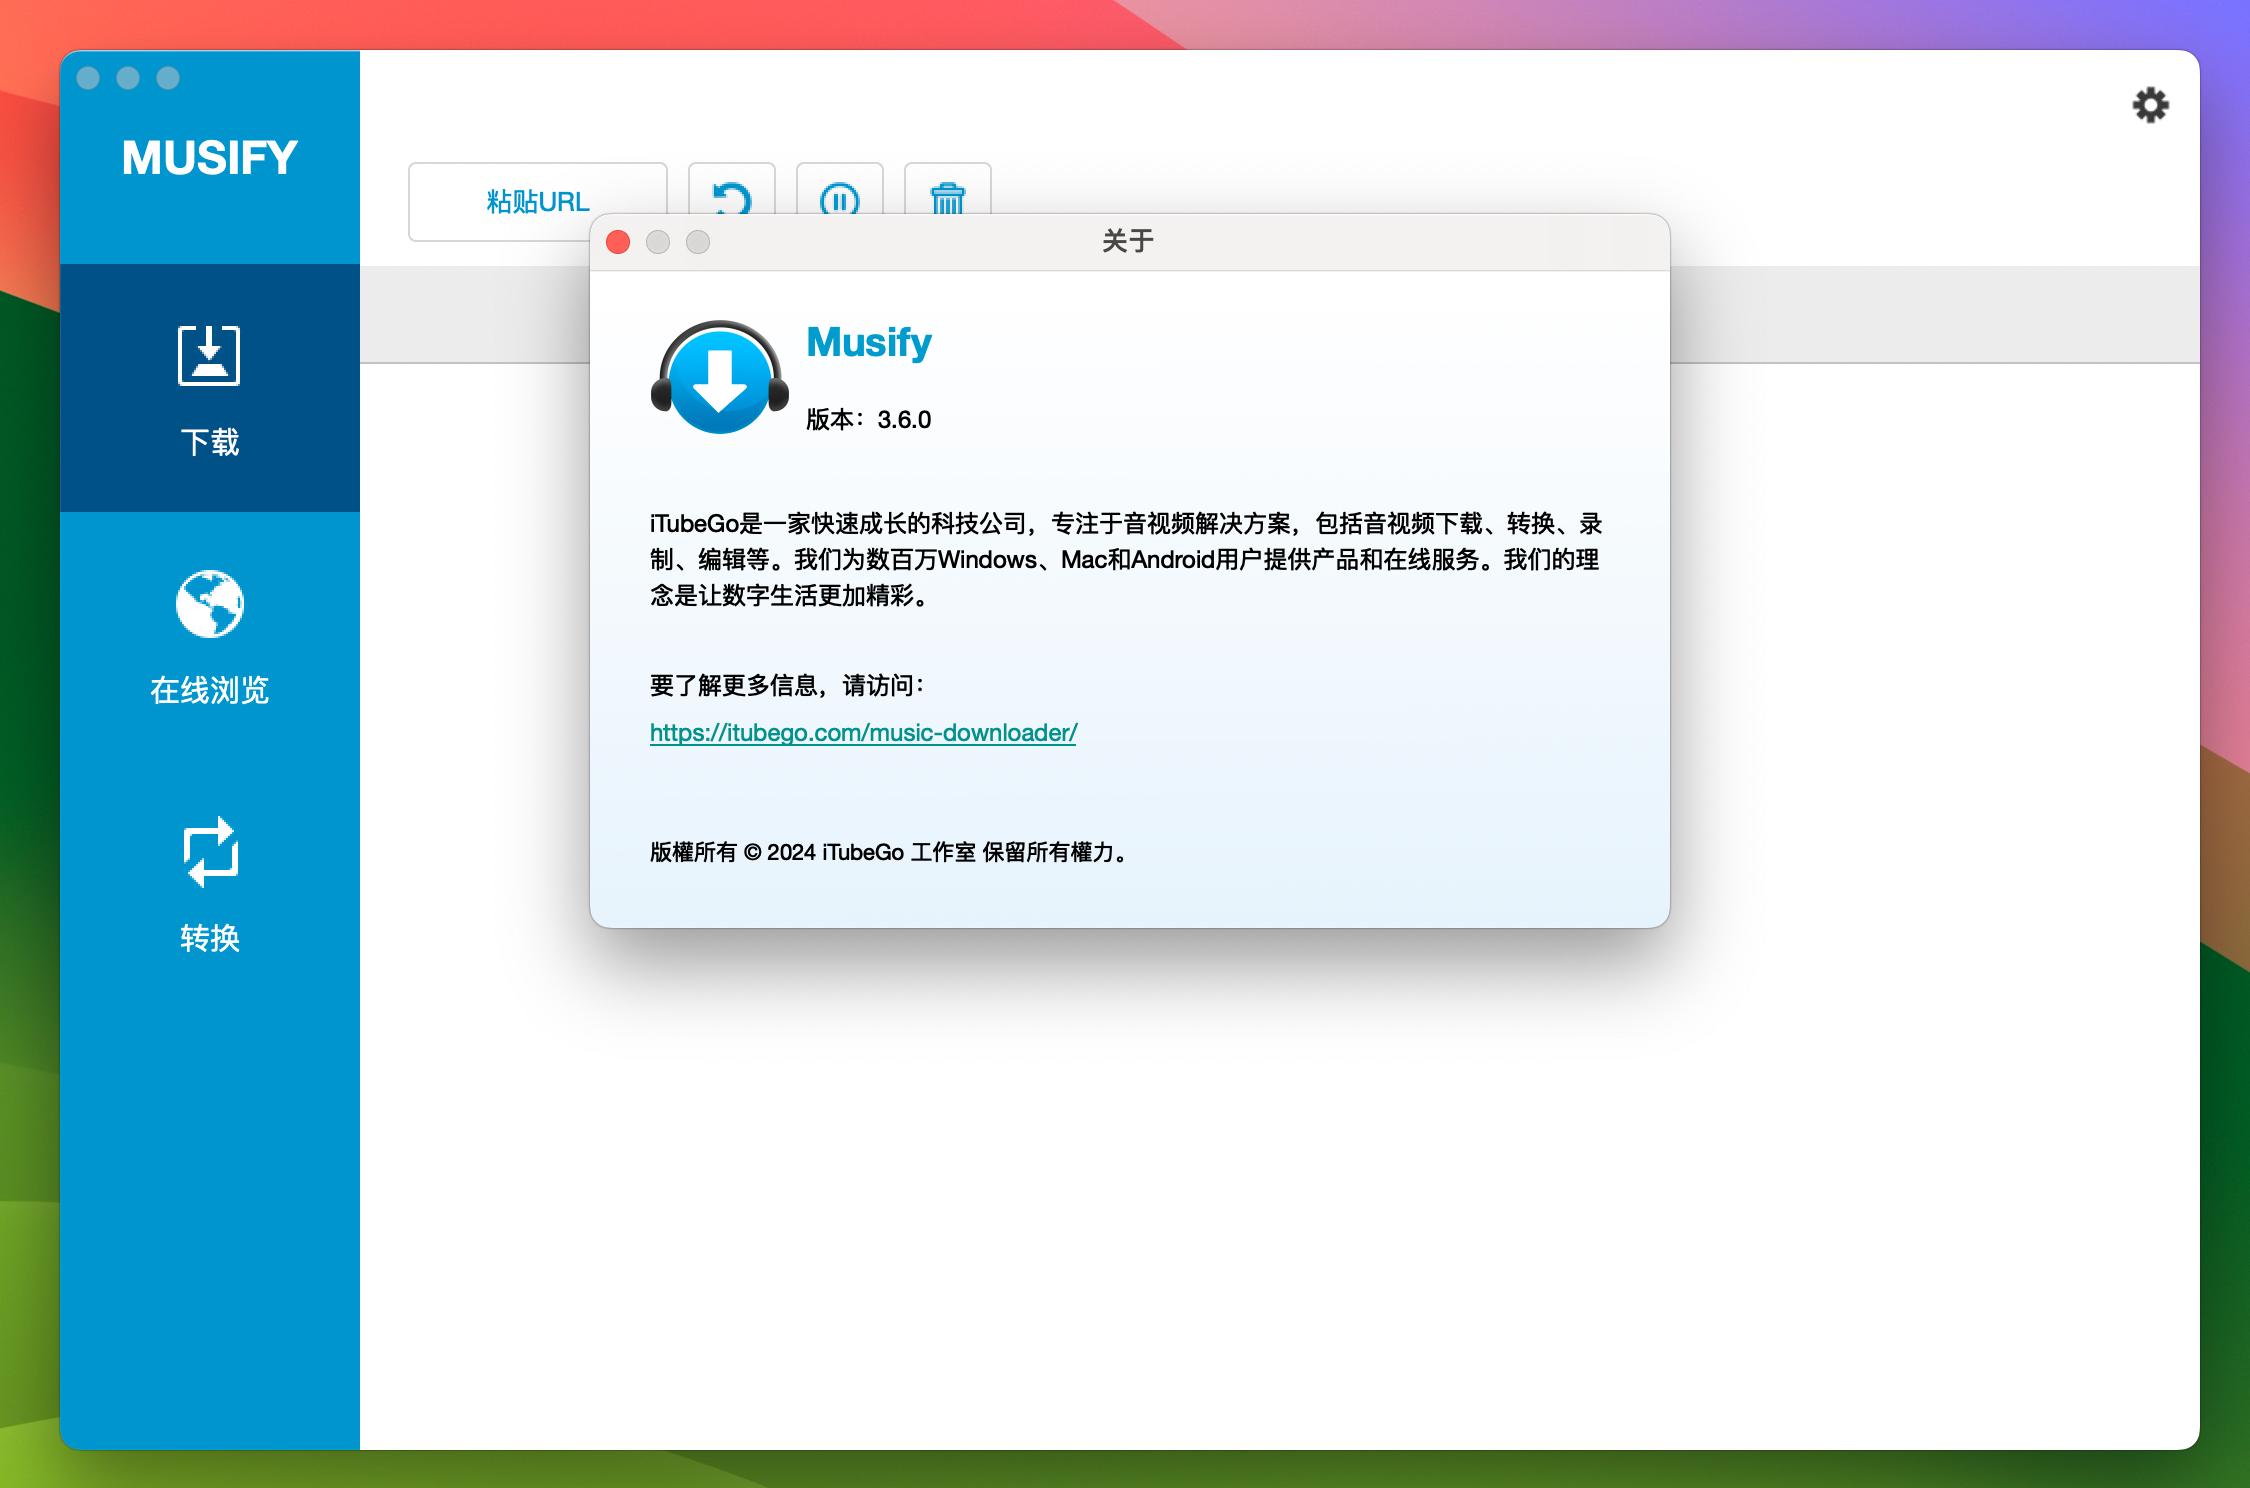This screenshot has width=2250, height=1488.
Task: Click the 要了解更多信息，请访问 text
Action: tap(788, 686)
